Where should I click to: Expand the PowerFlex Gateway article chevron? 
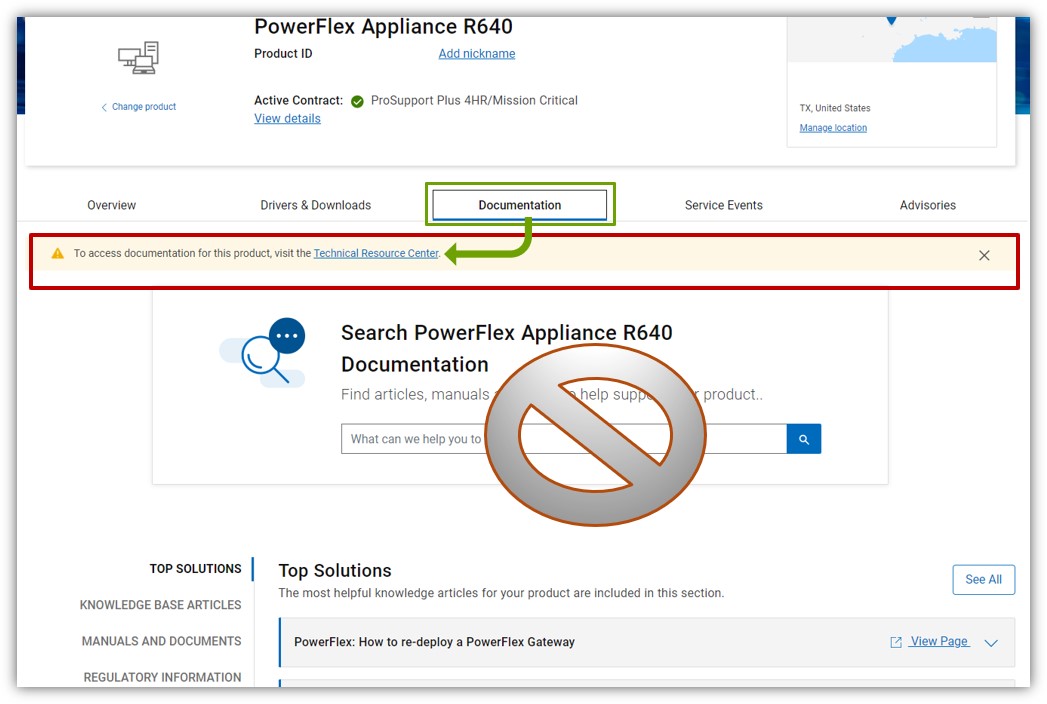pyautogui.click(x=991, y=642)
